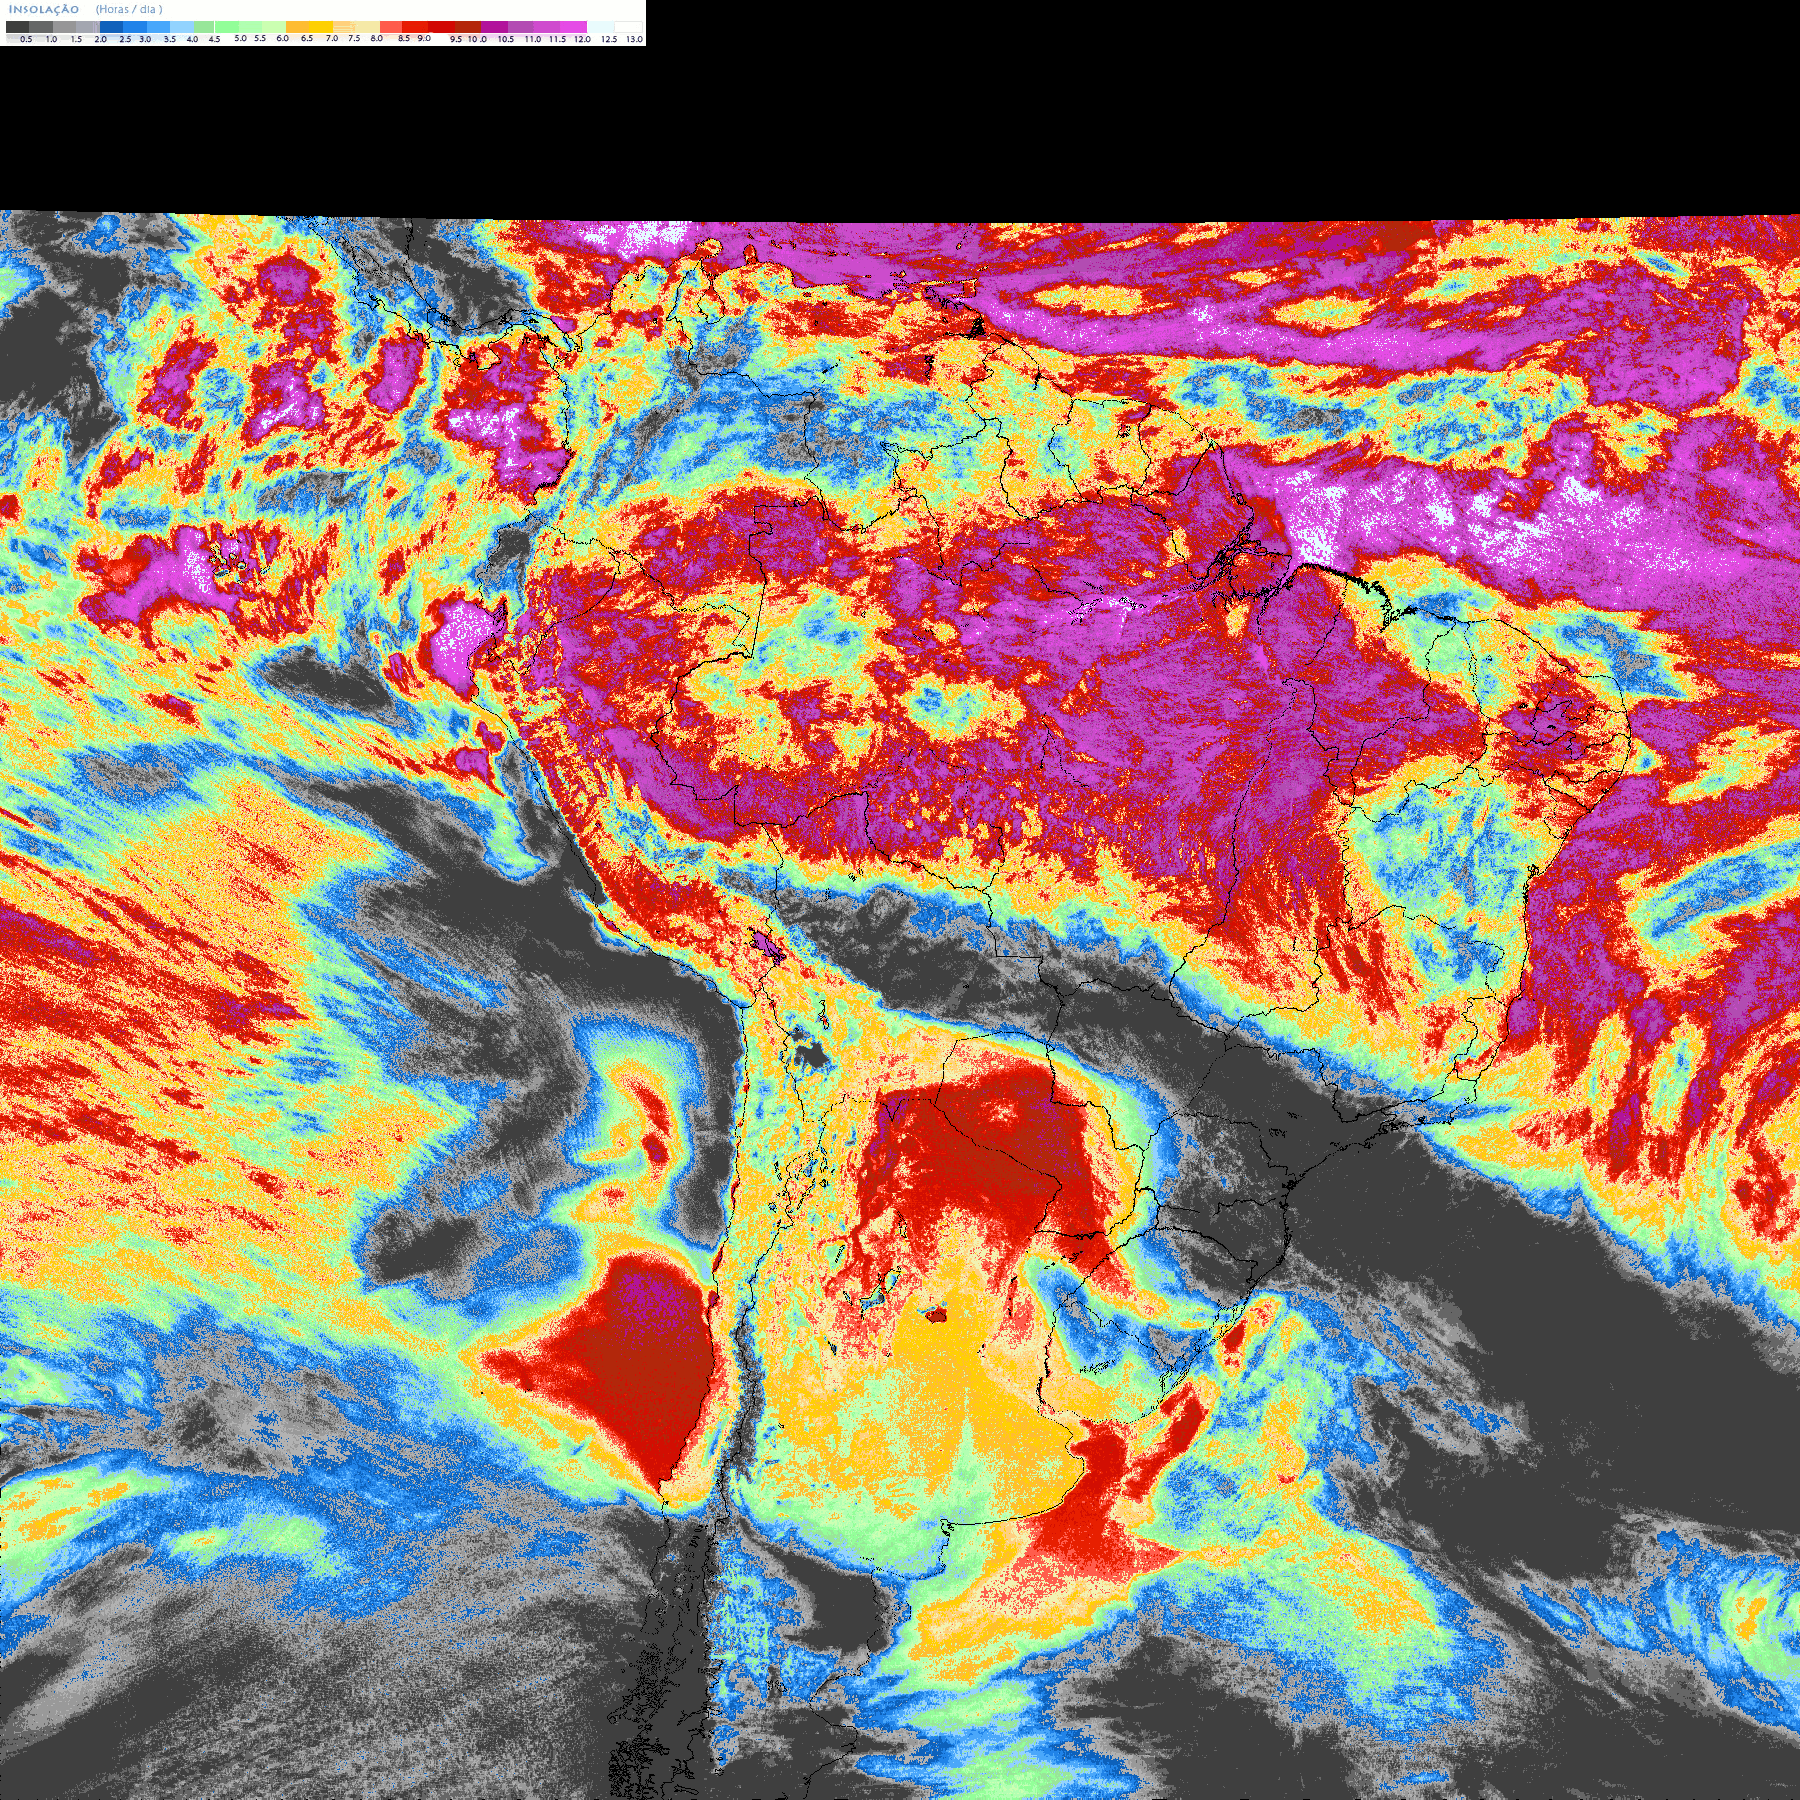Click the '4.5' legend value
The width and height of the screenshot is (1800, 1800).
point(214,39)
